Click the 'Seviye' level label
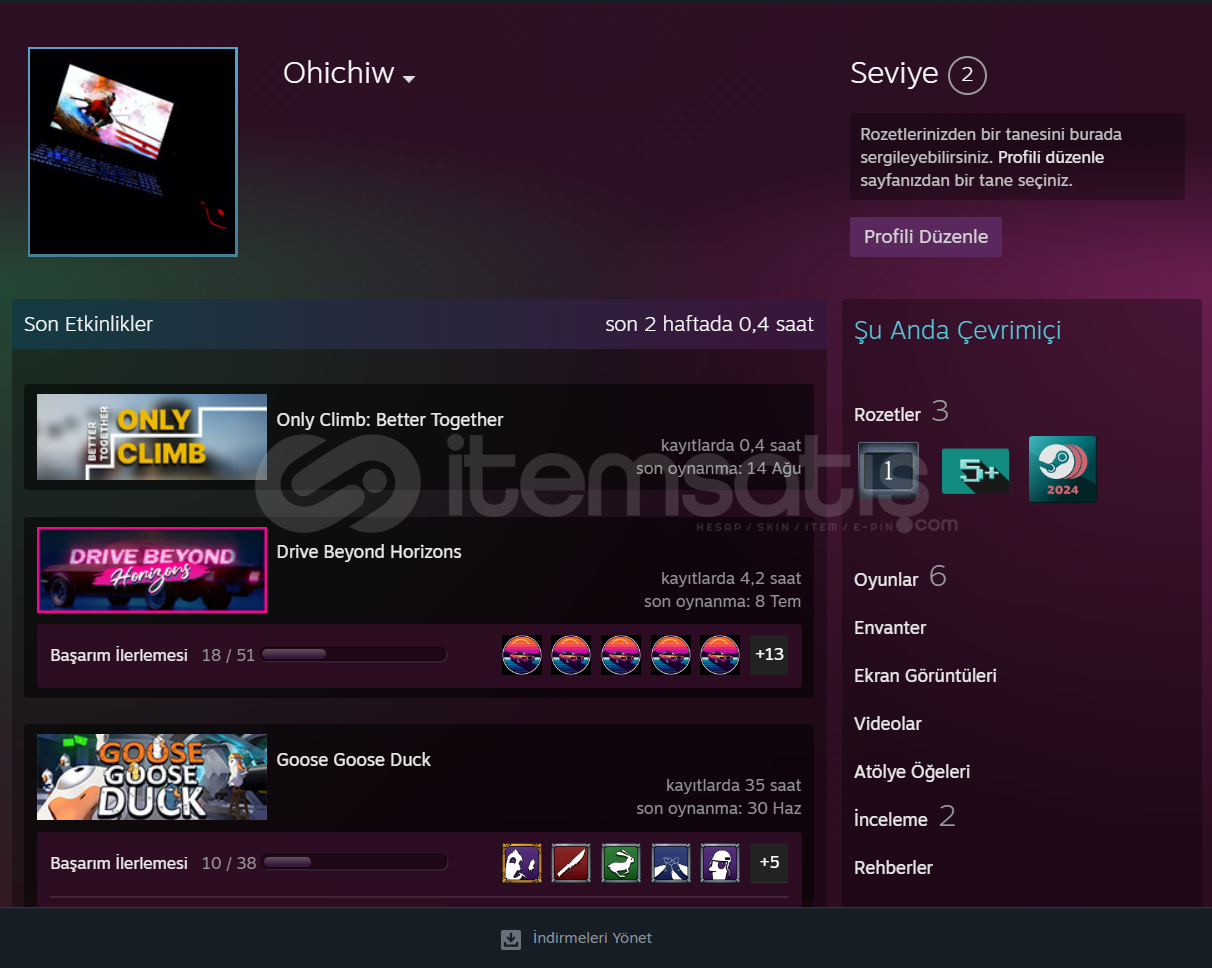The height and width of the screenshot is (968, 1212). (x=894, y=73)
